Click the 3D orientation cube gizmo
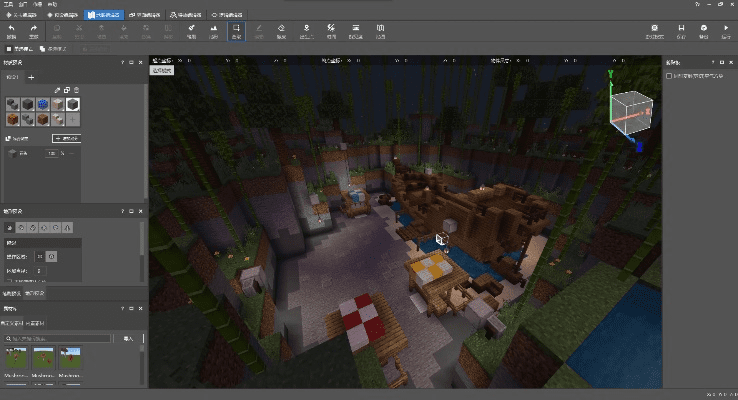738x400 pixels. pyautogui.click(x=630, y=110)
